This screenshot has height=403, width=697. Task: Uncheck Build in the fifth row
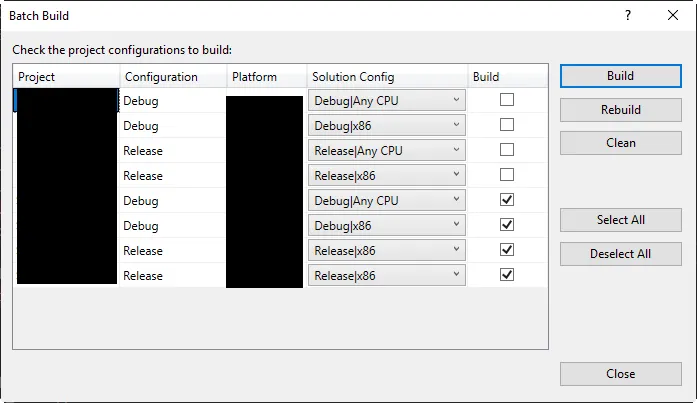click(507, 200)
